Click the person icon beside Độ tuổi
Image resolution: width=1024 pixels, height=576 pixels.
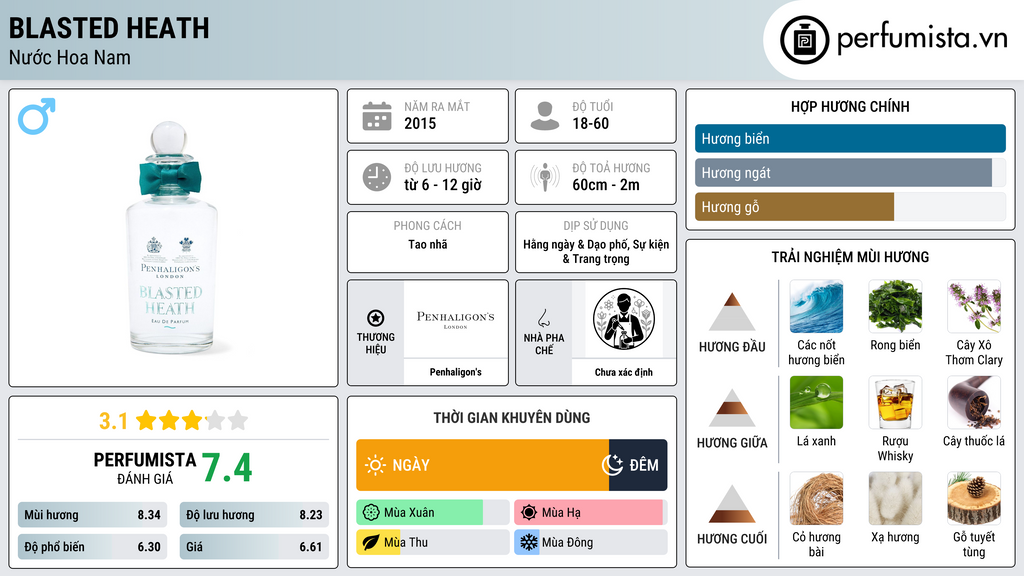click(545, 116)
